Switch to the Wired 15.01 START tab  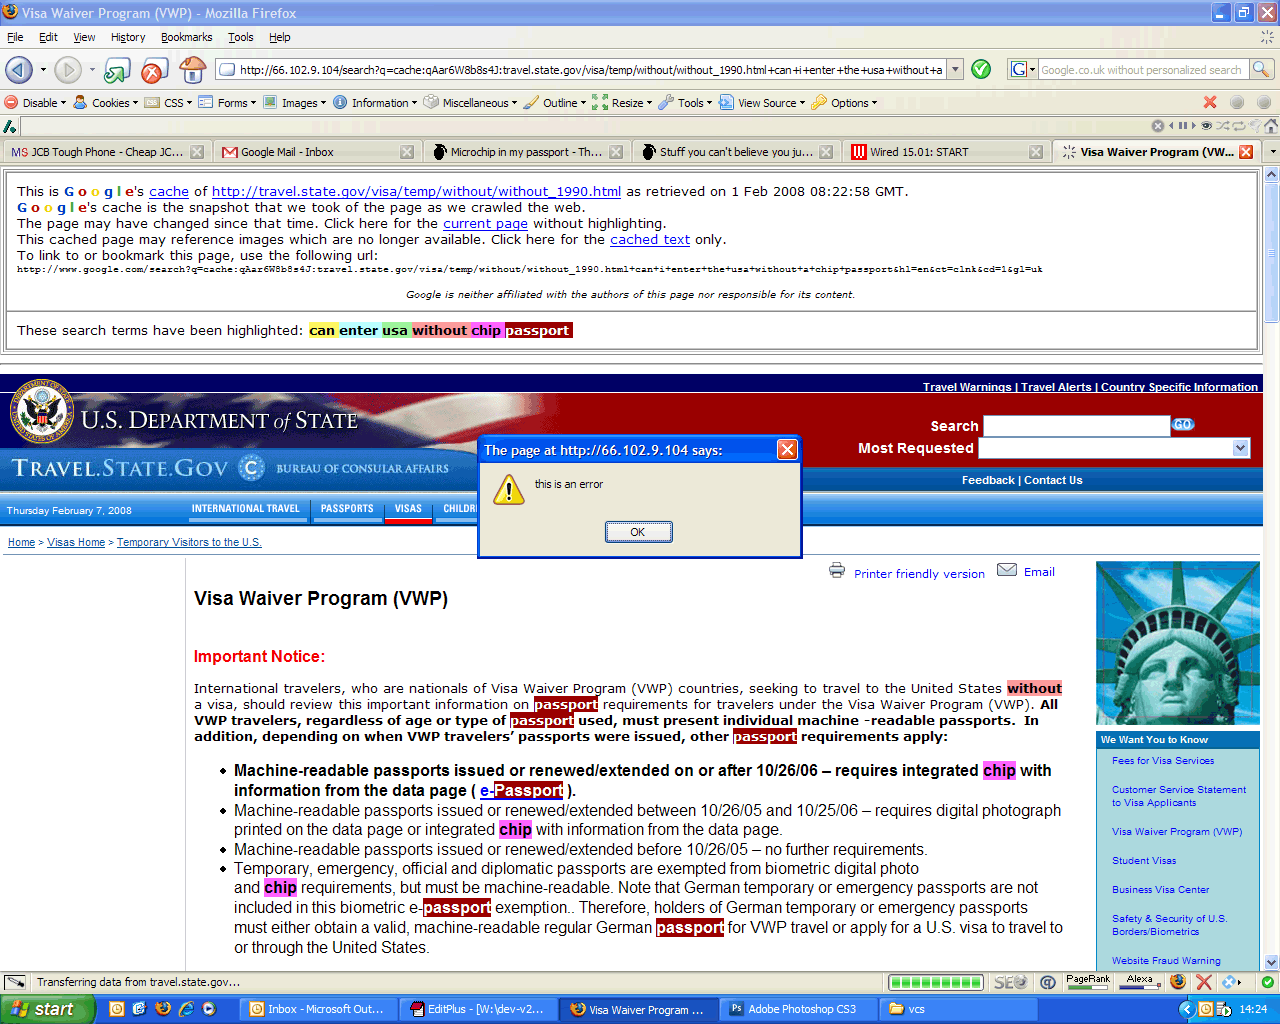pos(946,152)
